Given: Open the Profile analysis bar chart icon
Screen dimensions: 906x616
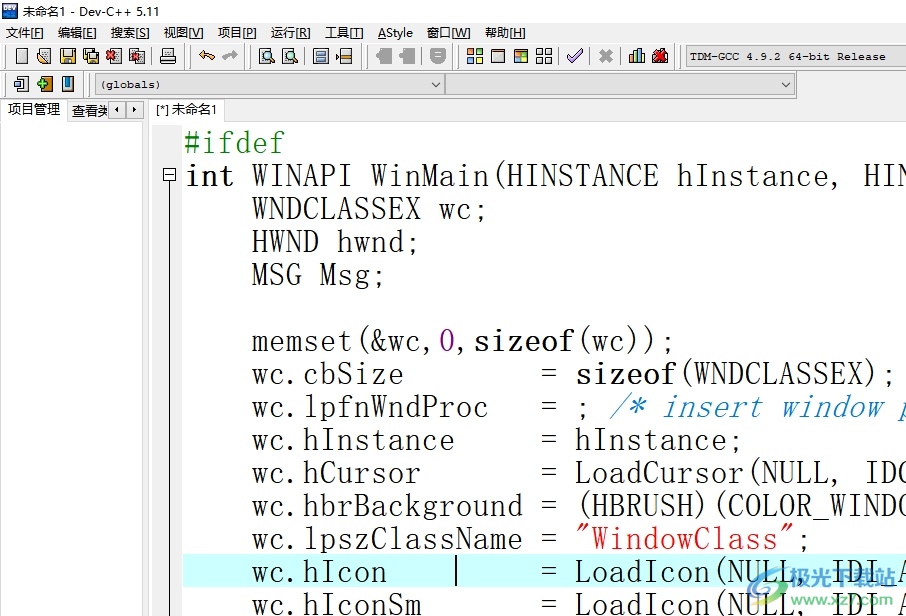Looking at the screenshot, I should 637,56.
